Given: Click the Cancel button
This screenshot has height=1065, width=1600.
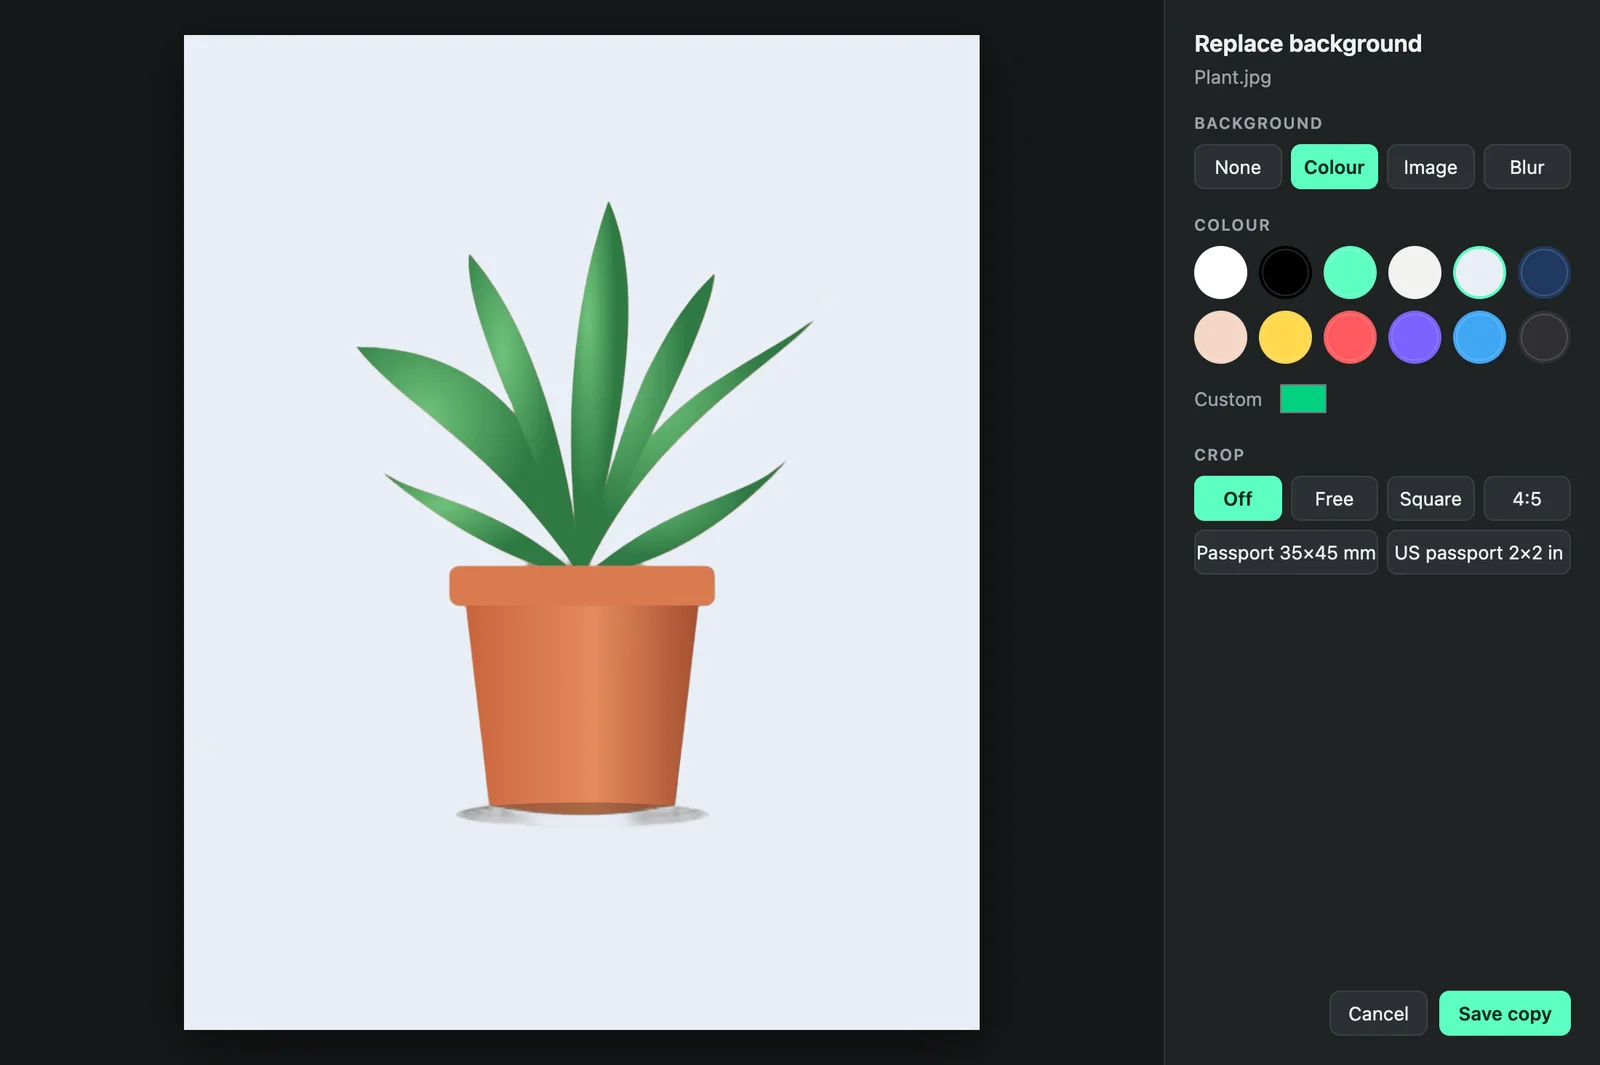Looking at the screenshot, I should point(1378,1013).
